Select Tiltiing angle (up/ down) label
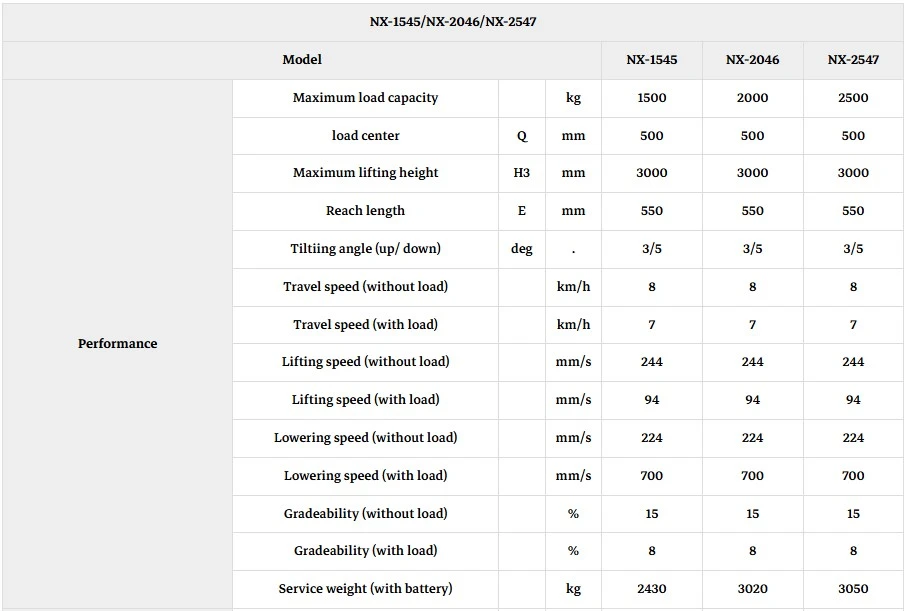907x611 pixels. pos(365,249)
